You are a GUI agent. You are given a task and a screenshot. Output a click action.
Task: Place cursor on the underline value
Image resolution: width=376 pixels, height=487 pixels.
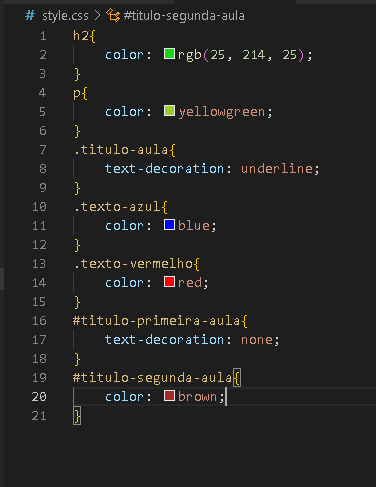point(277,169)
